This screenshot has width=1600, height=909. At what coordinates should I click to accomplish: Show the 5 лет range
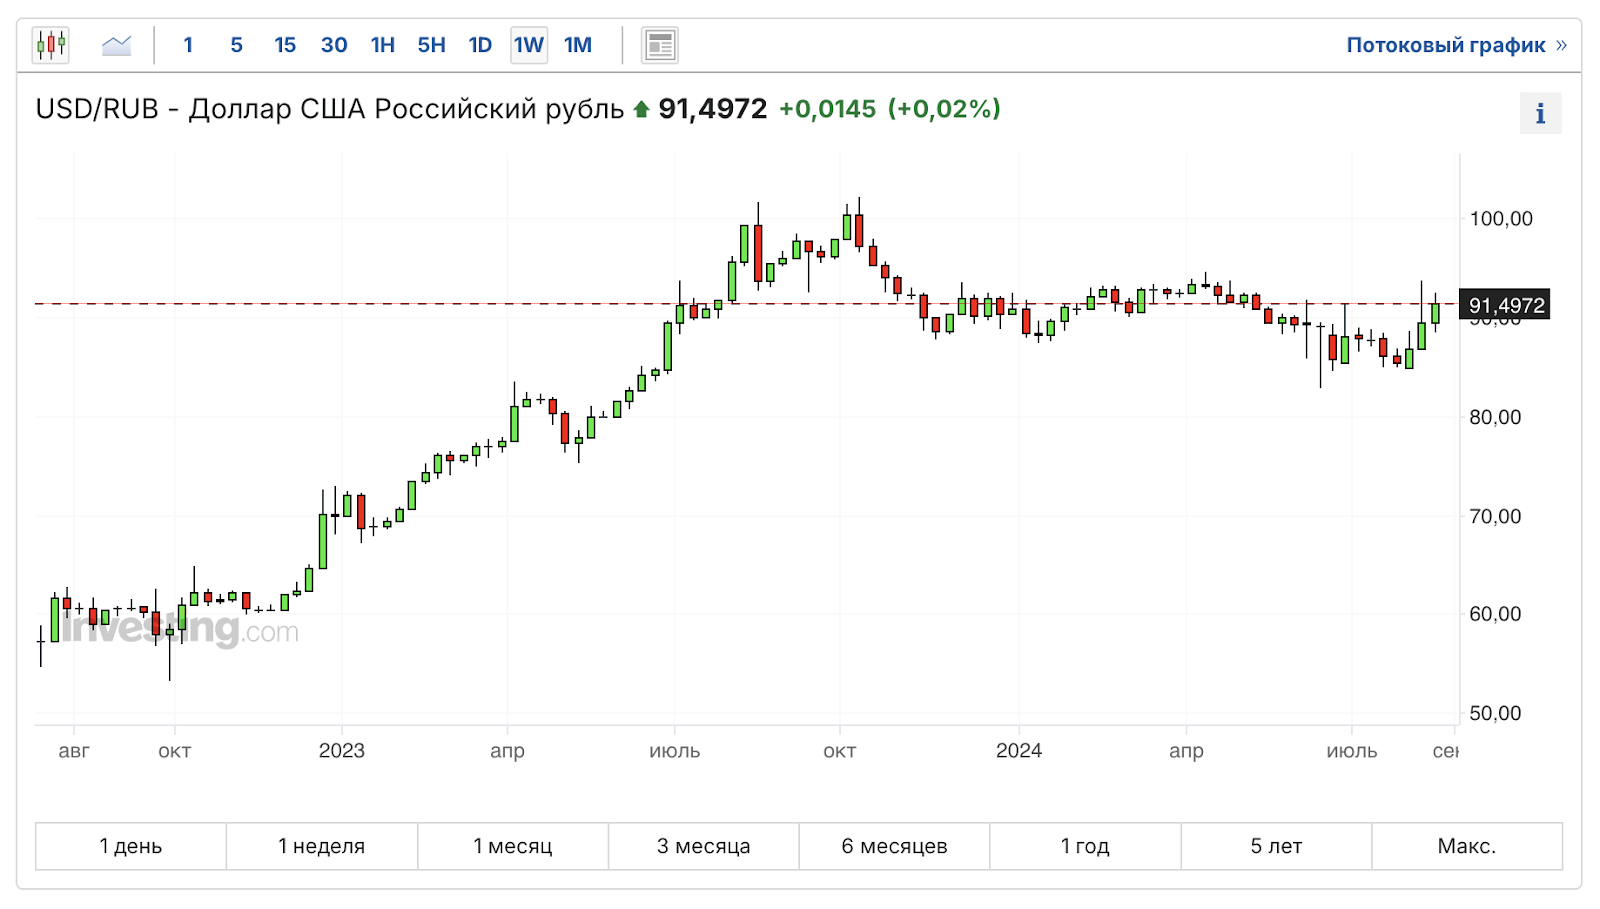1276,846
